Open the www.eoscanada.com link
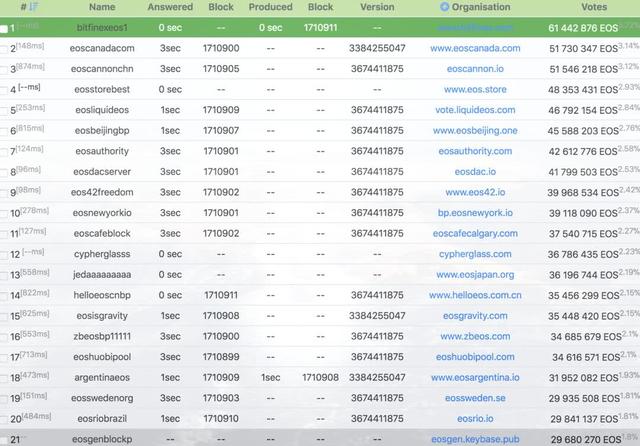 tap(475, 48)
